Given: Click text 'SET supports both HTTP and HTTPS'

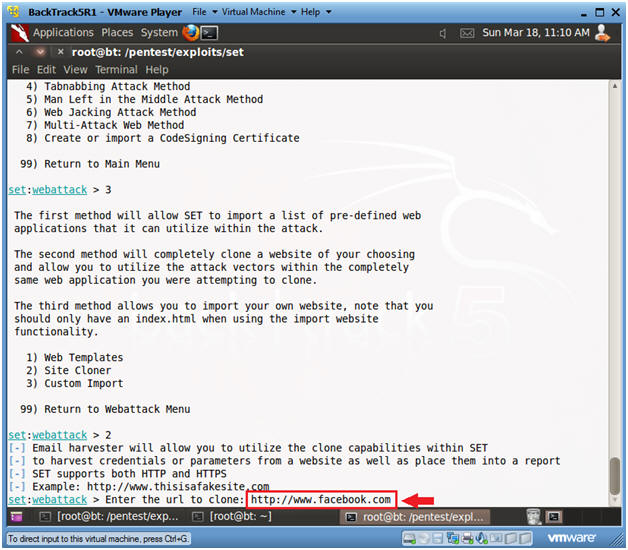Looking at the screenshot, I should click(129, 473).
